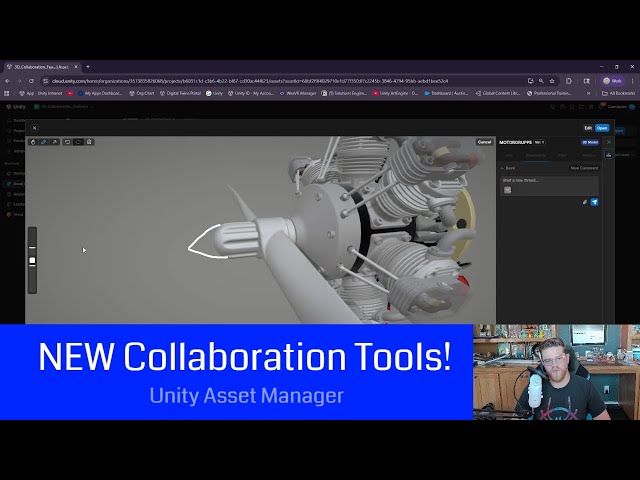This screenshot has width=640, height=480.
Task: Open the Professional Training bookmark
Action: pyautogui.click(x=549, y=93)
